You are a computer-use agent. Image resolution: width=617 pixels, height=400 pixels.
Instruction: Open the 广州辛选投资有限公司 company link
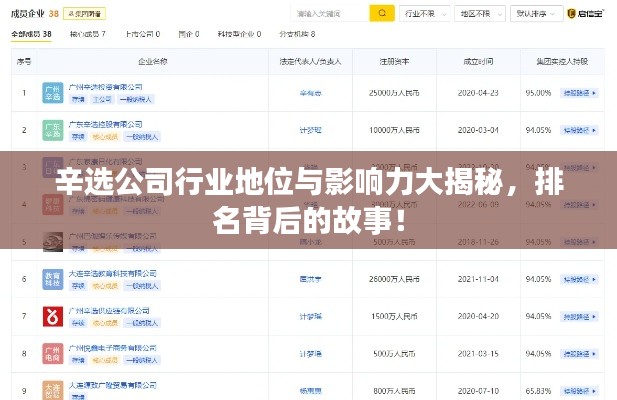[106, 87]
